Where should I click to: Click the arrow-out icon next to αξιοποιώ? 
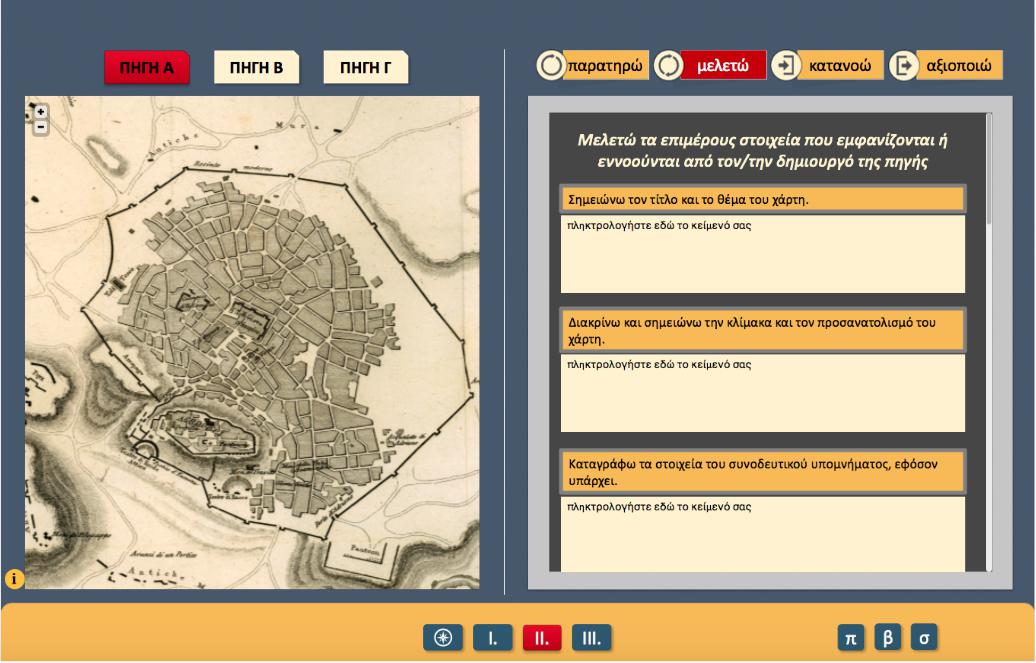coord(903,65)
